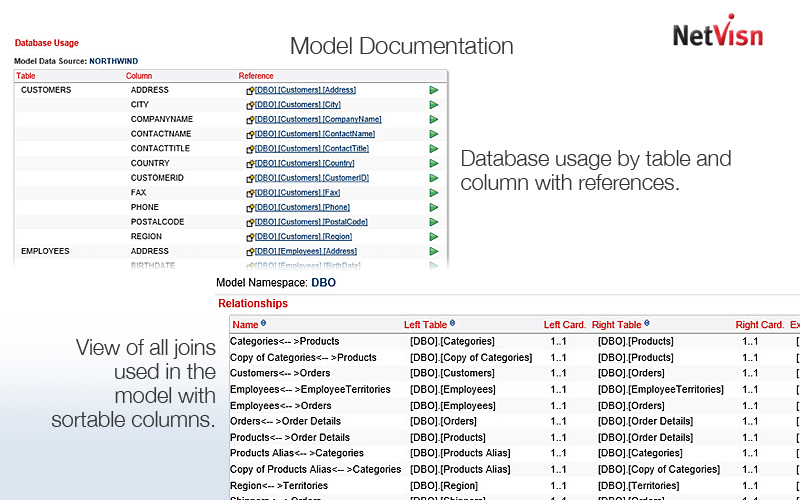Click reference icon beside [Customers].[CompanyName] link
This screenshot has width=800, height=500.
coord(250,120)
